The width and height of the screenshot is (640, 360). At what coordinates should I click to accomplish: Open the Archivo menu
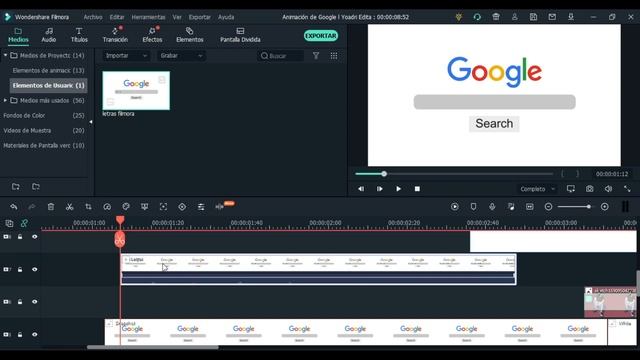(x=93, y=17)
